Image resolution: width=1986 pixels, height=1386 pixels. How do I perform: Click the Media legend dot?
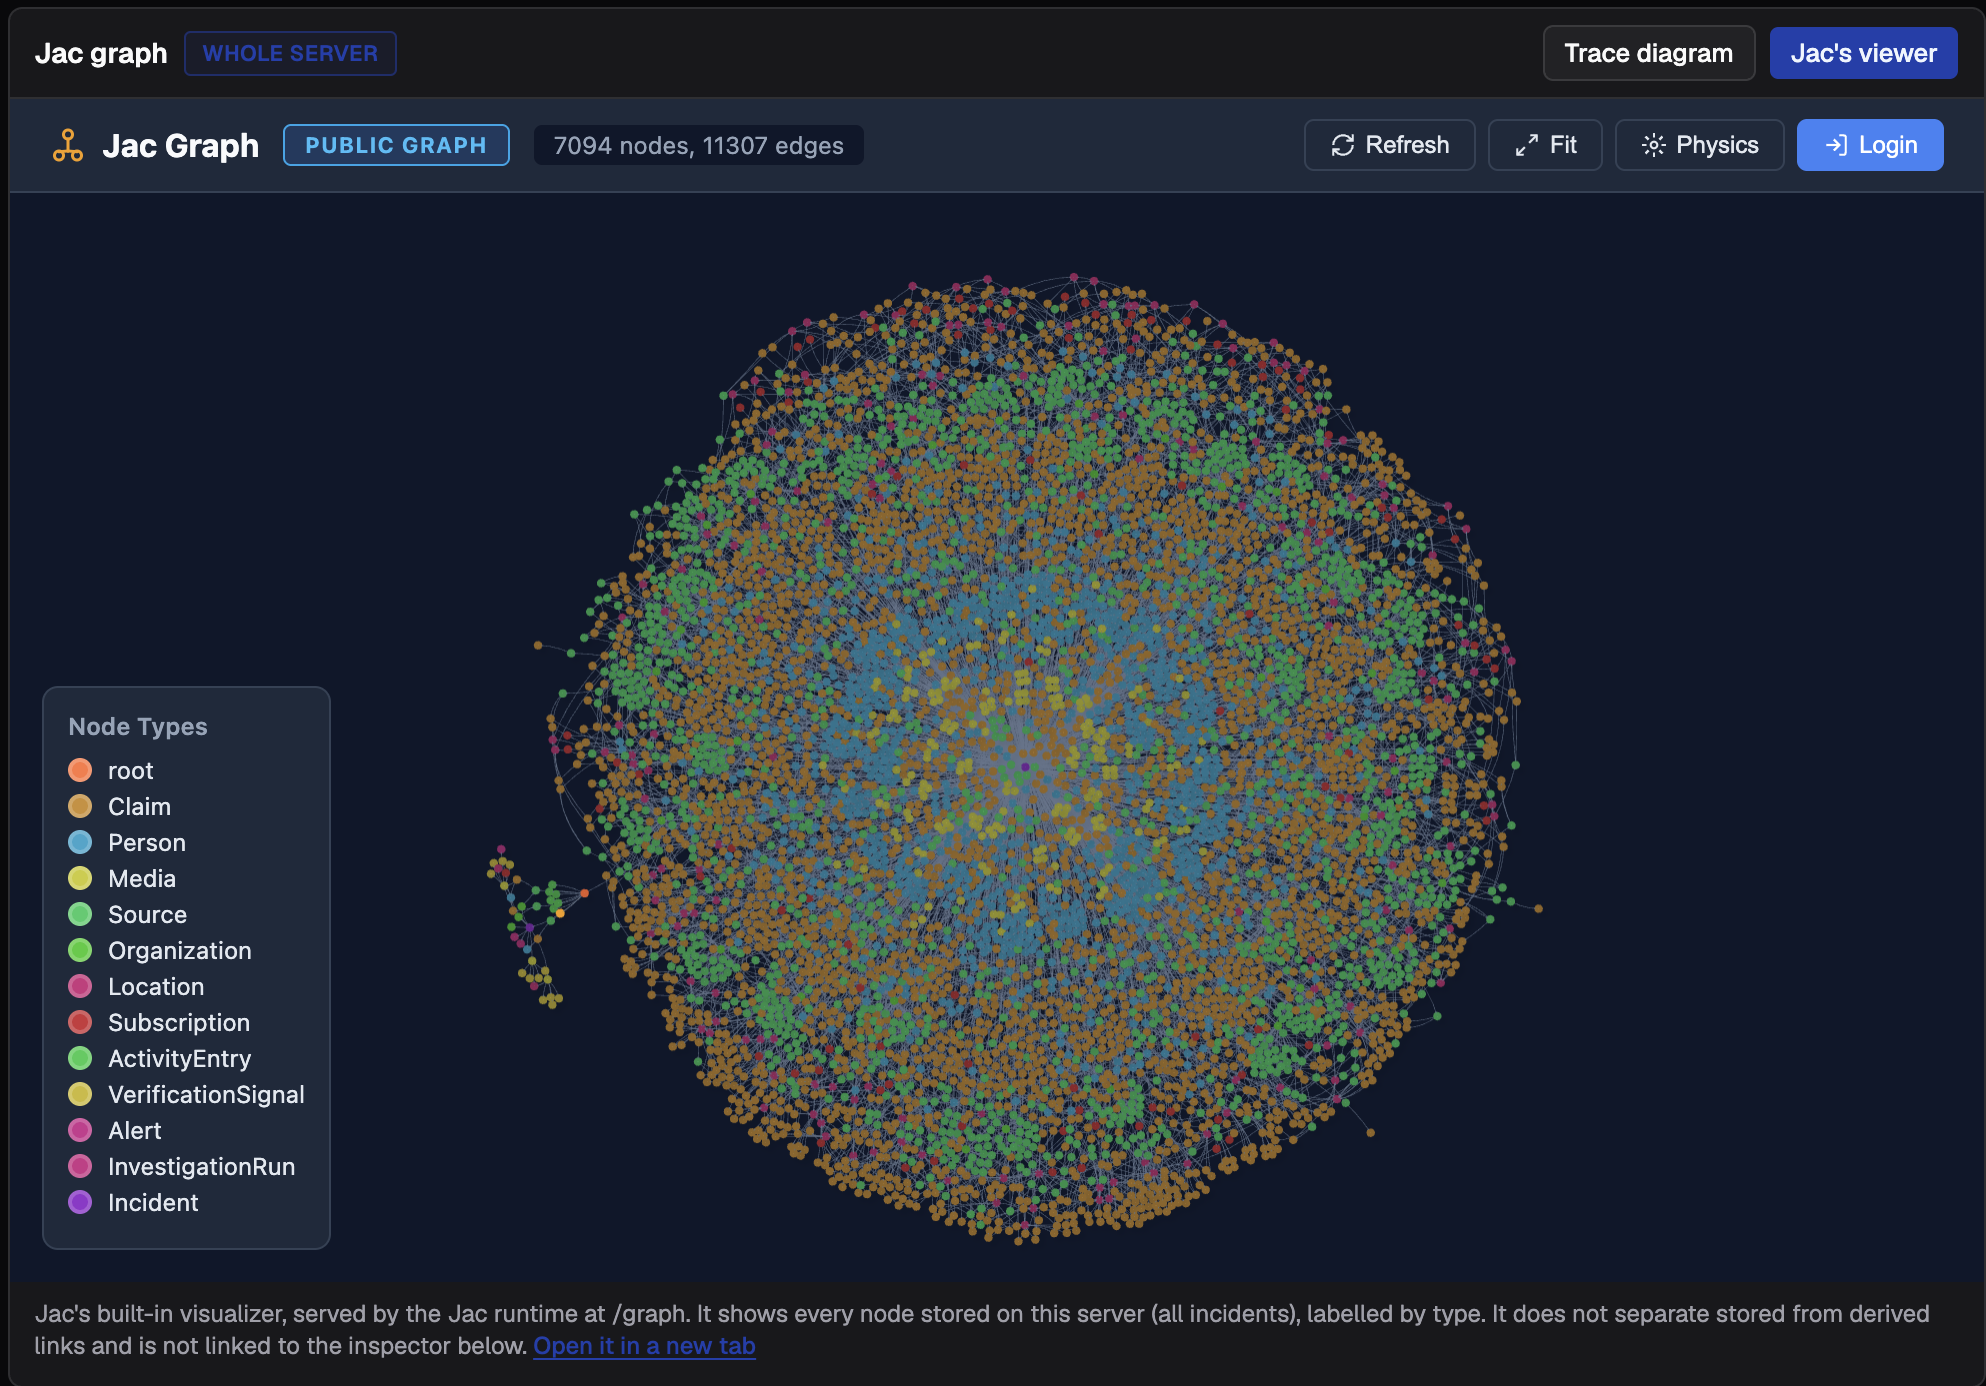coord(80,878)
